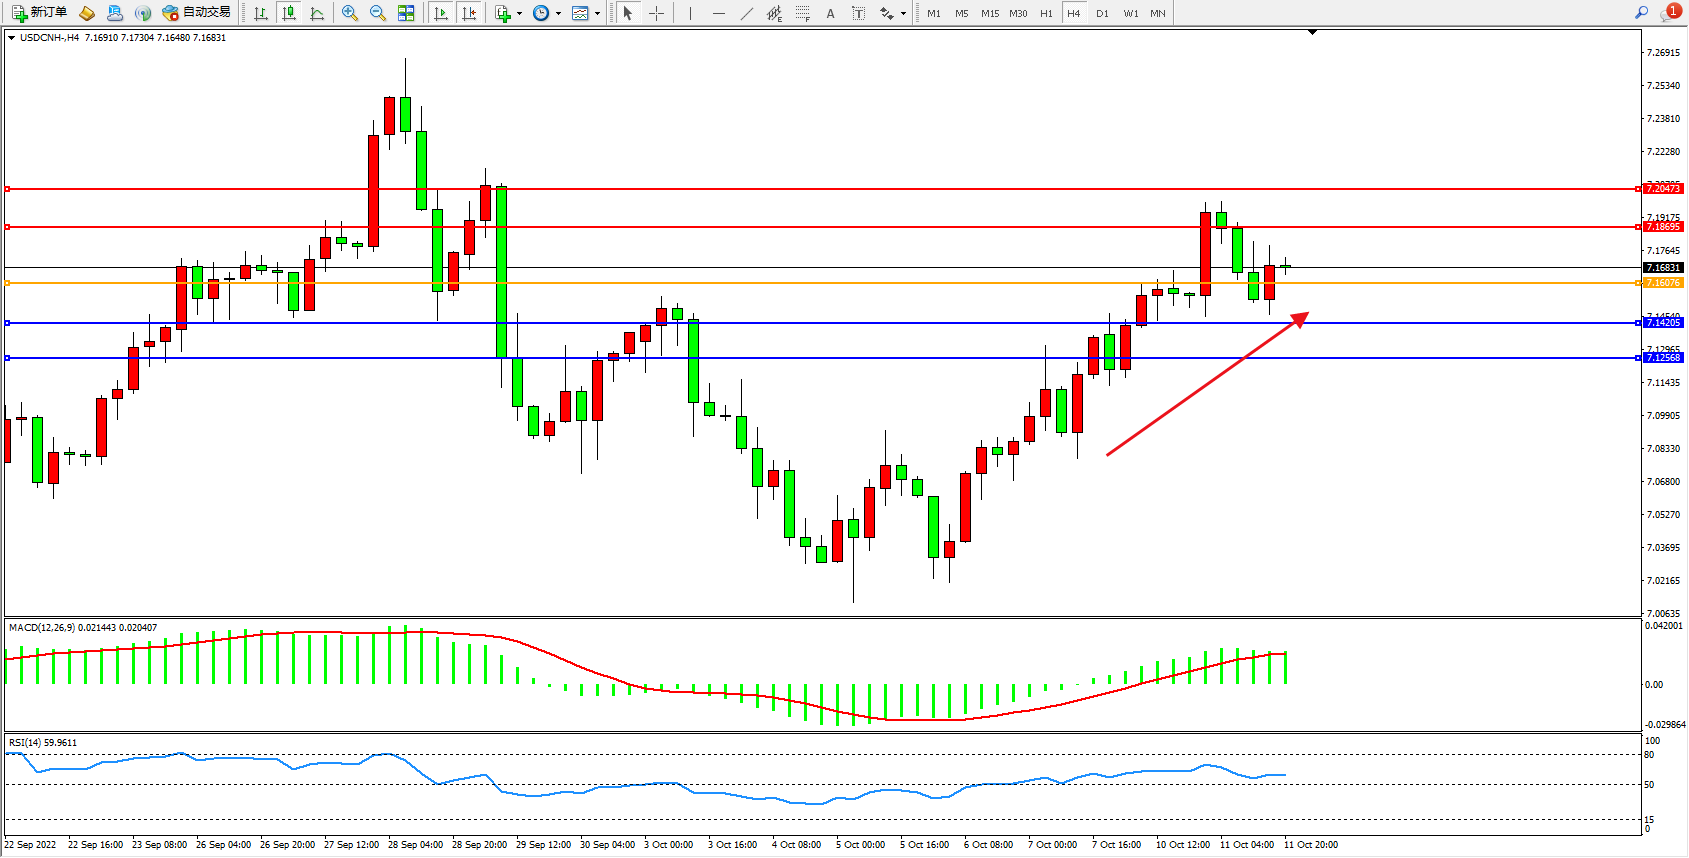Select the text label tool (A)
The image size is (1689, 858).
[x=830, y=13]
